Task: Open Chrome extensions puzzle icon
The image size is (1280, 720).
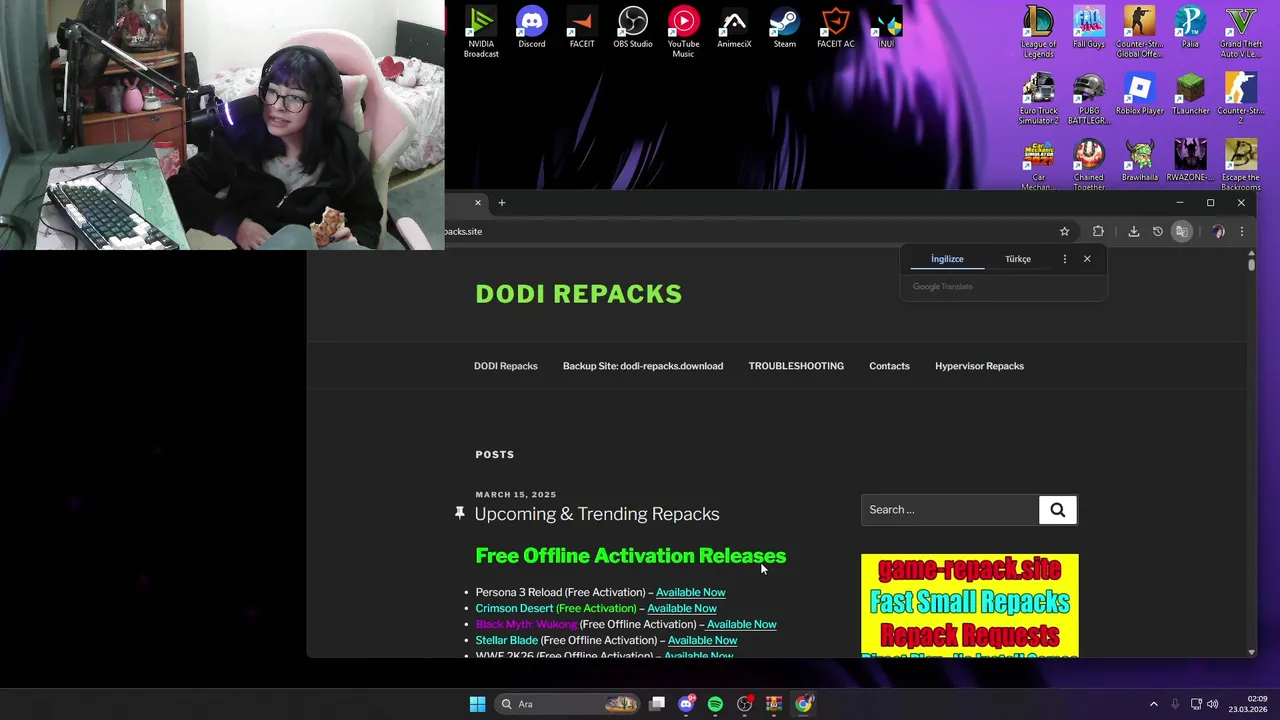Action: [x=1098, y=231]
